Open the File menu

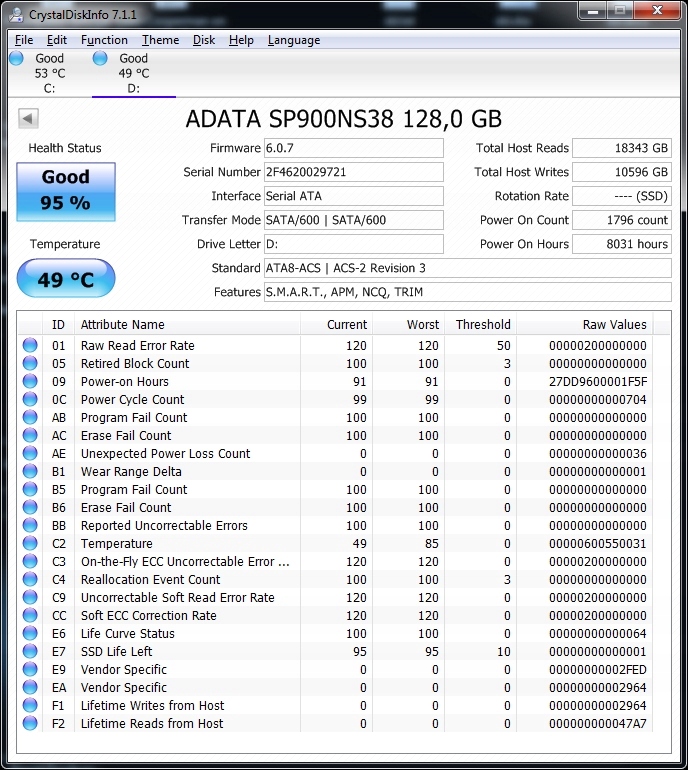[x=24, y=40]
